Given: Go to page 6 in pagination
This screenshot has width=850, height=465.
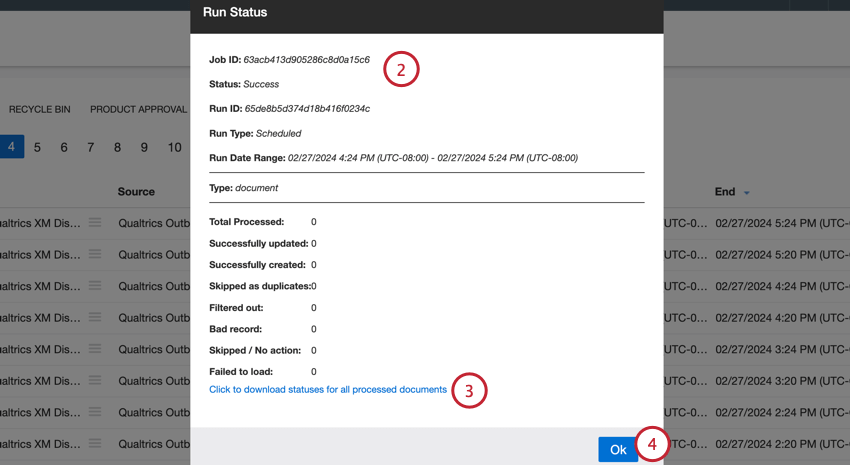Looking at the screenshot, I should (x=64, y=147).
